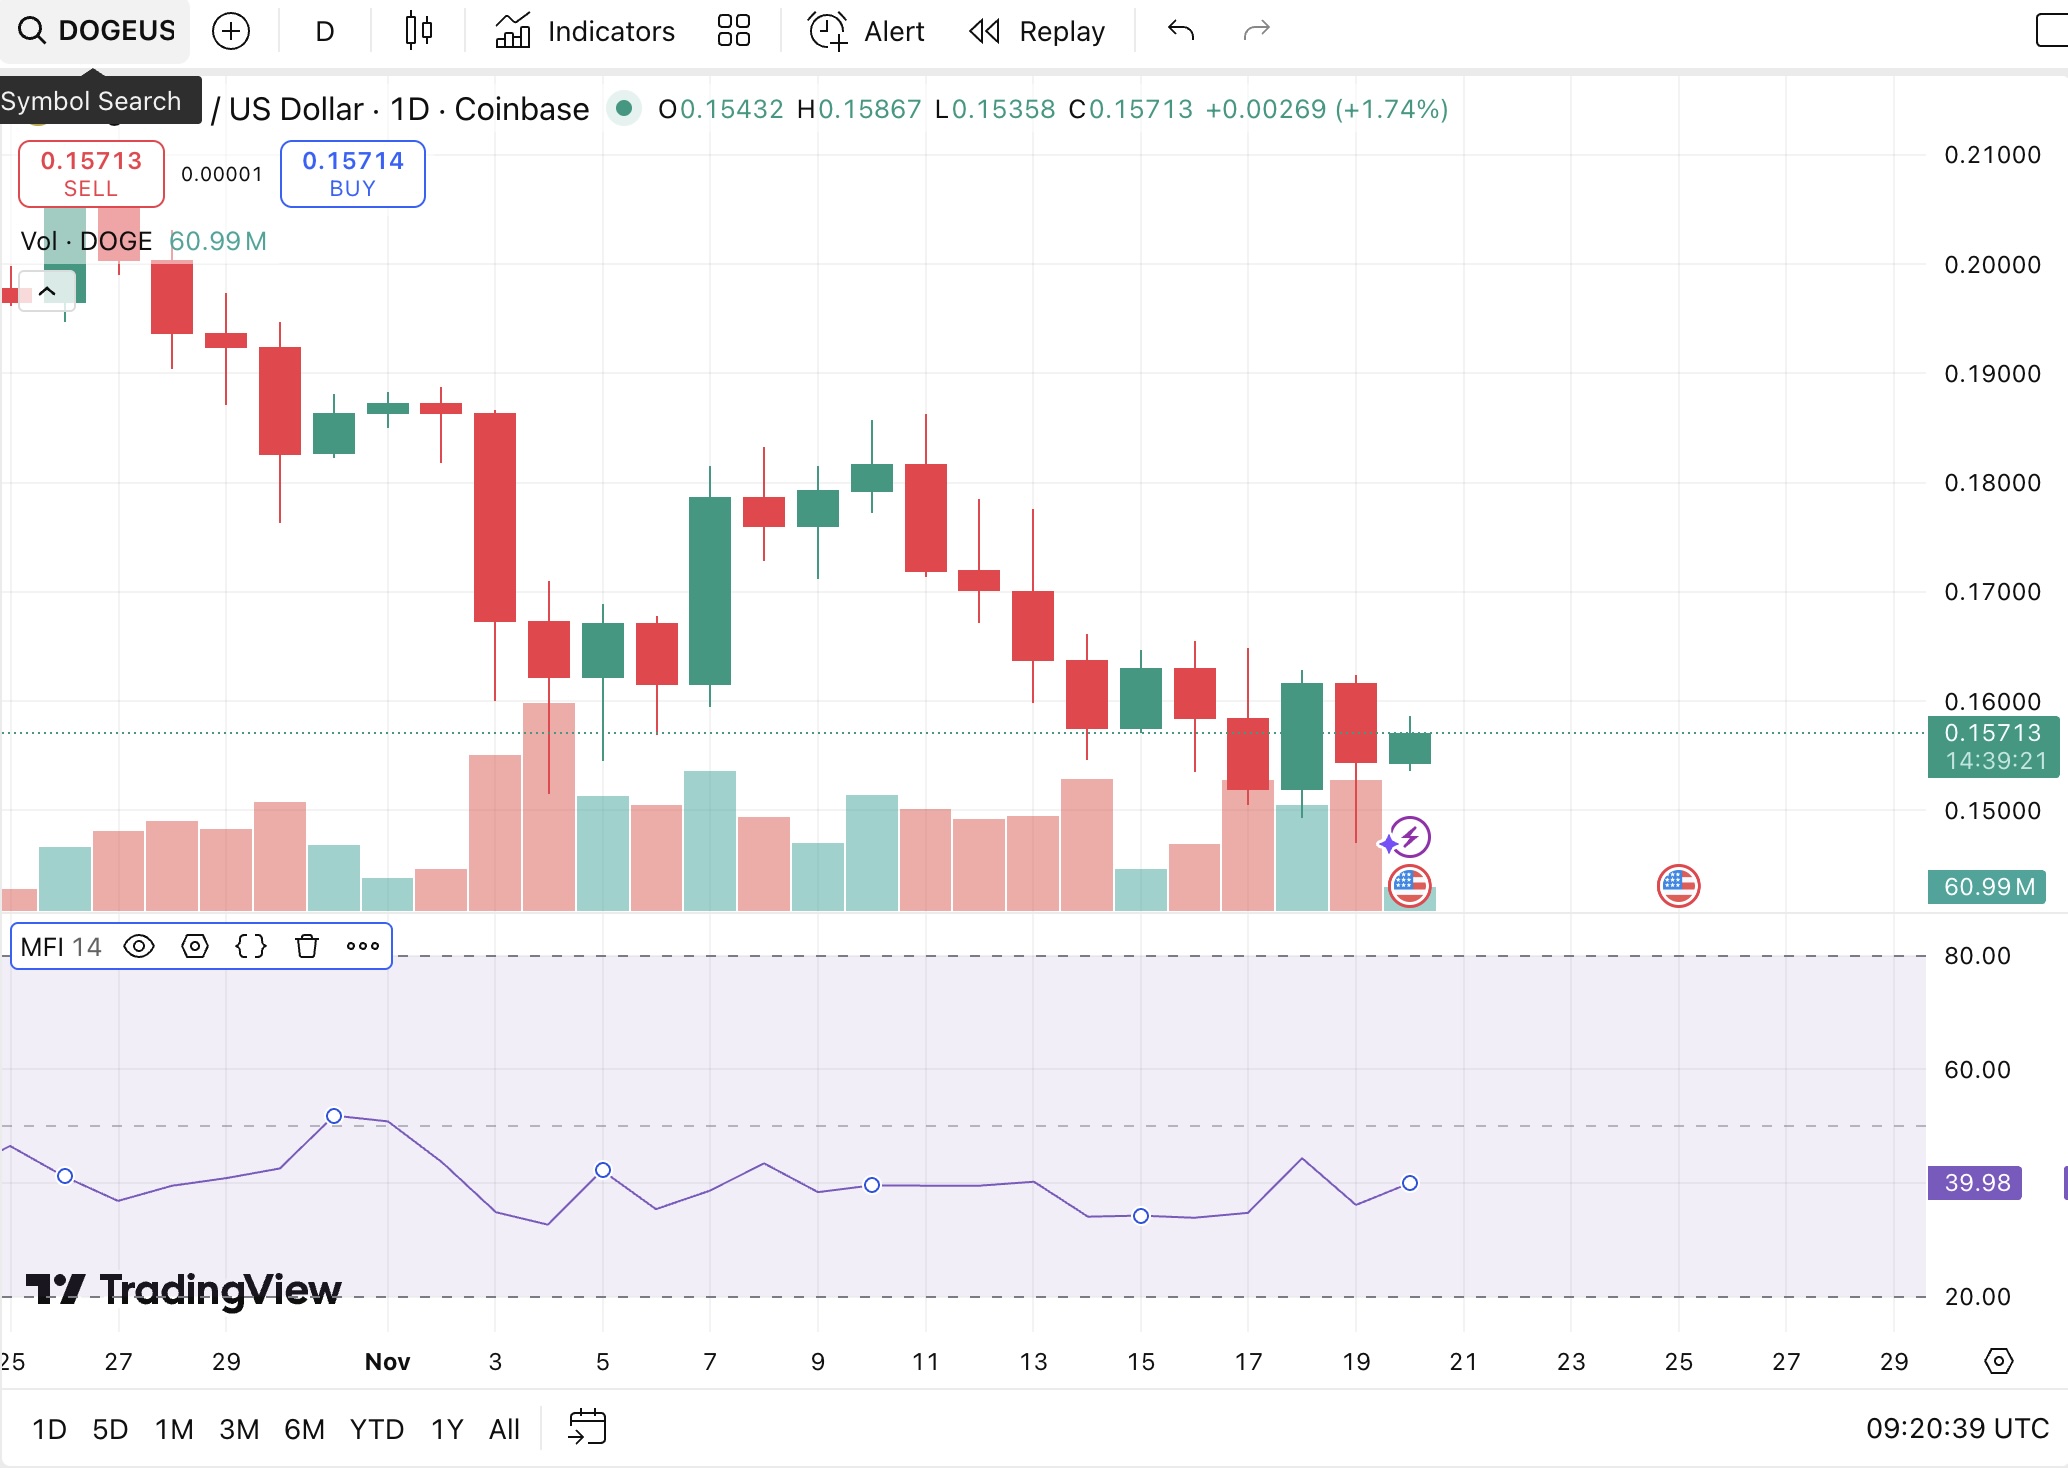
Task: Add a comparison symbol with the plus icon
Action: coord(231,31)
